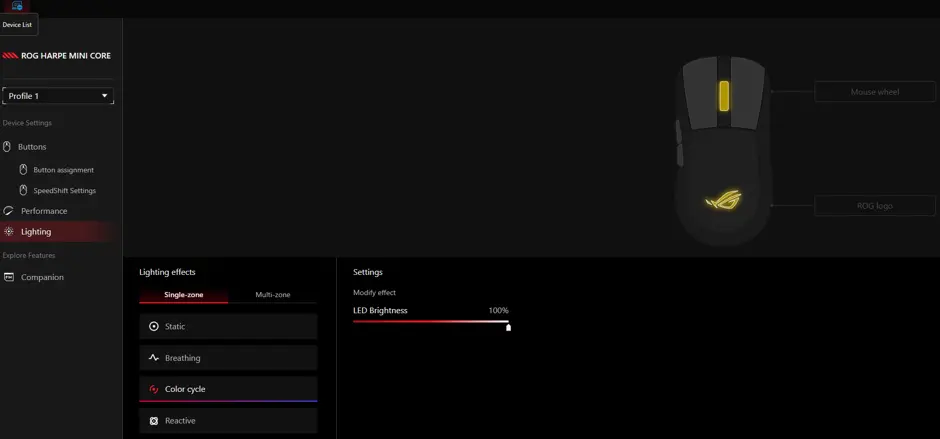Click the Performance gauge icon
This screenshot has height=439, width=940.
click(8, 211)
